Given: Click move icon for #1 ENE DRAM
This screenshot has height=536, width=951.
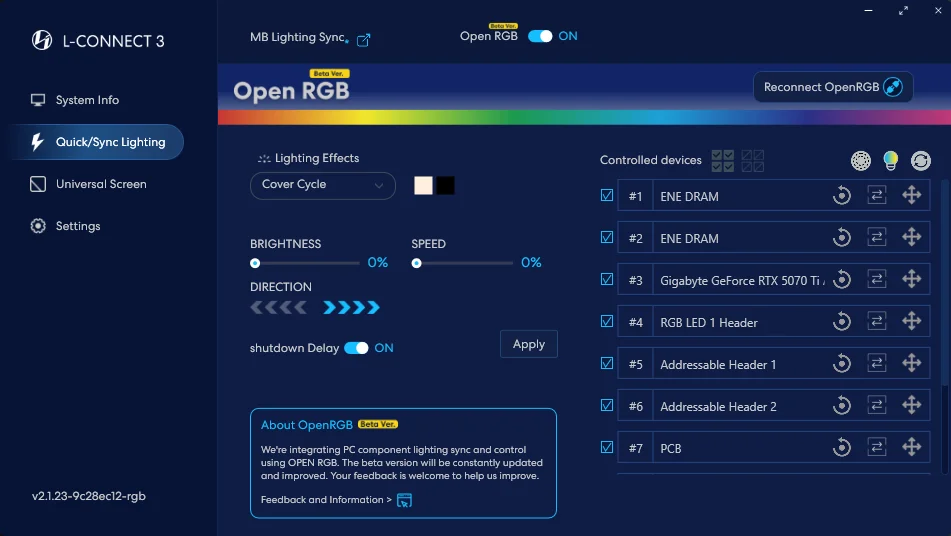Looking at the screenshot, I should click(912, 195).
